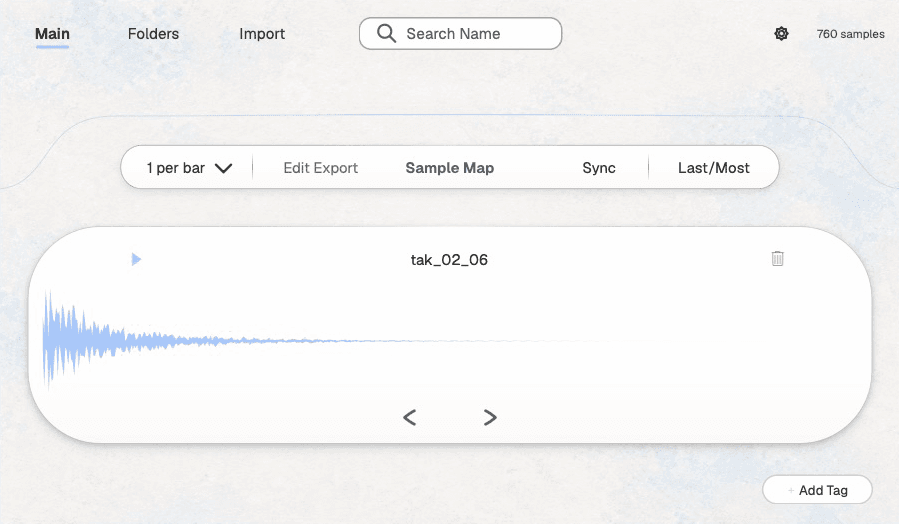This screenshot has width=899, height=524.
Task: Open the Folders tab
Action: click(153, 34)
